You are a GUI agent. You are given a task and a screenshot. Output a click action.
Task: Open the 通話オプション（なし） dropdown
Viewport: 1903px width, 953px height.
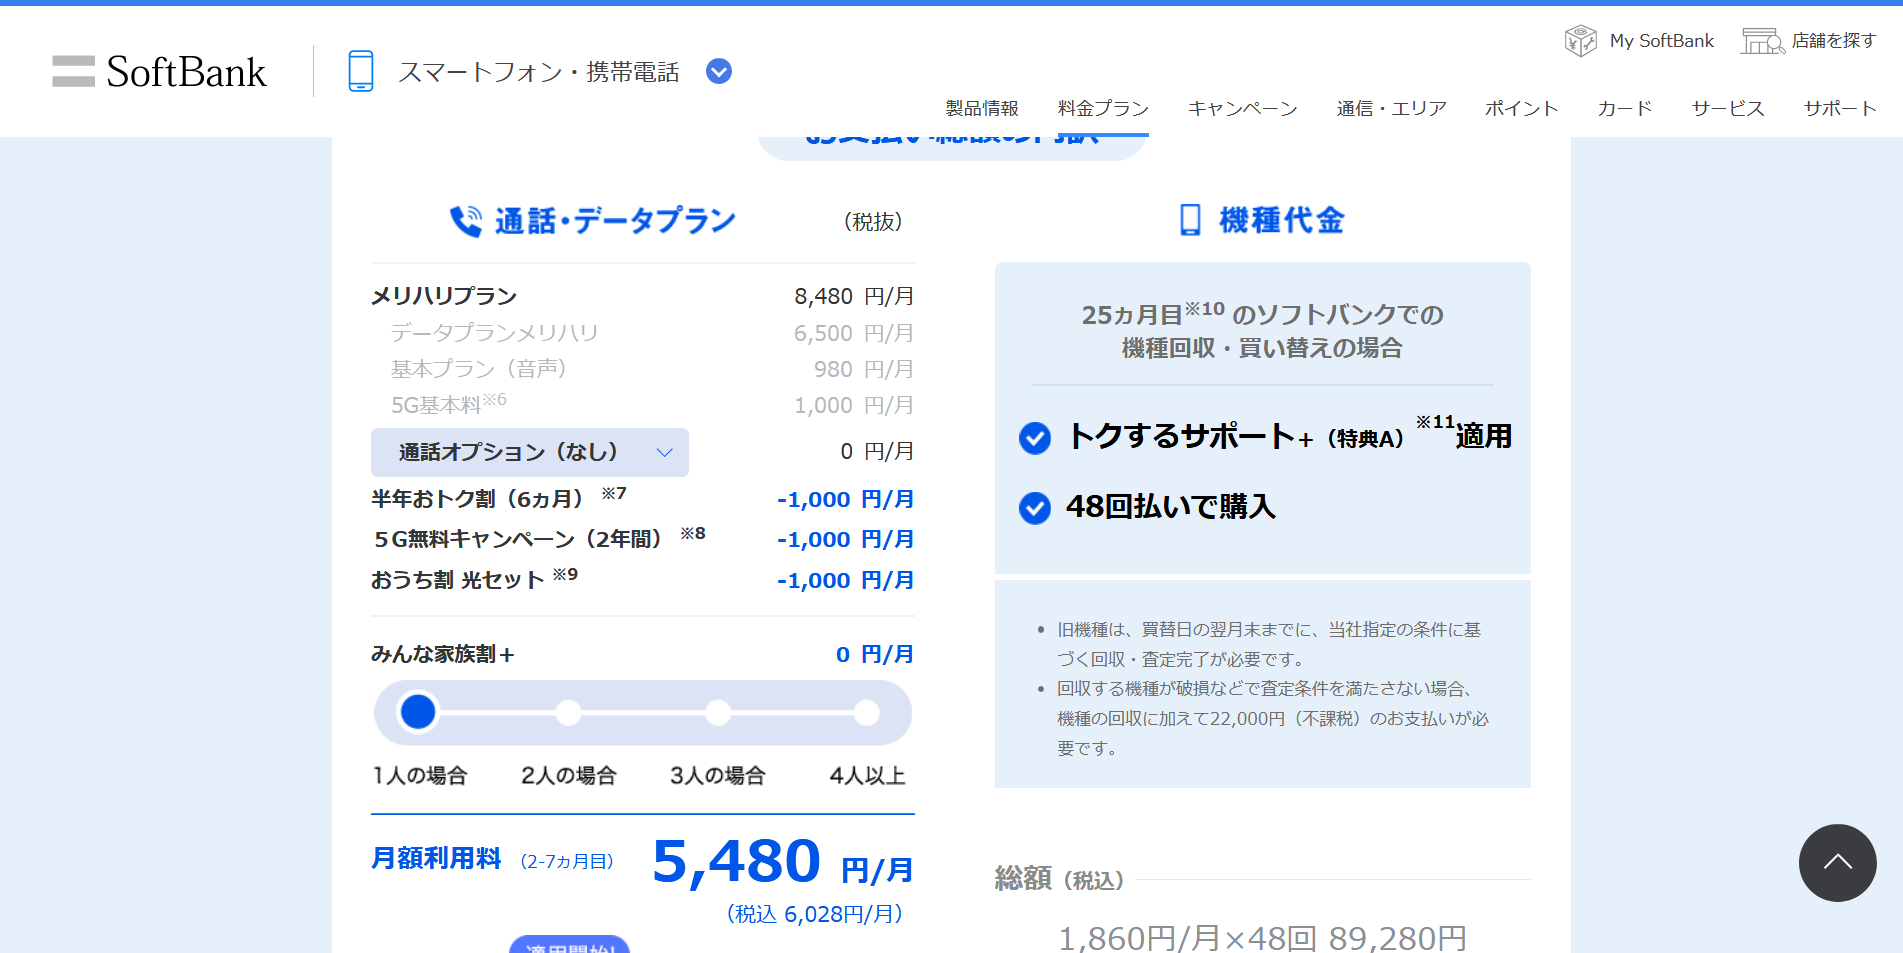coord(529,452)
